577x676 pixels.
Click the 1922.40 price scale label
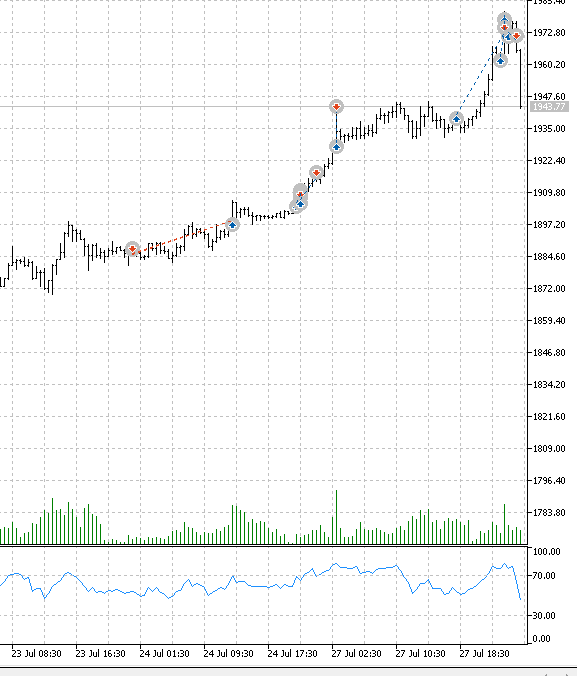549,160
